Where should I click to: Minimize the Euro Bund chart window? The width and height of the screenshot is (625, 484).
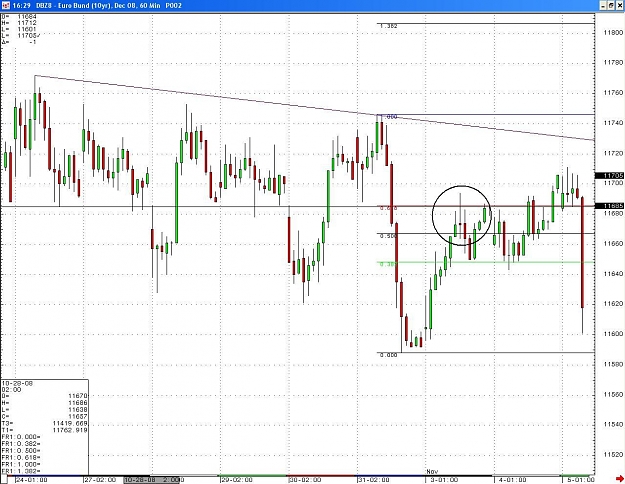coord(603,5)
